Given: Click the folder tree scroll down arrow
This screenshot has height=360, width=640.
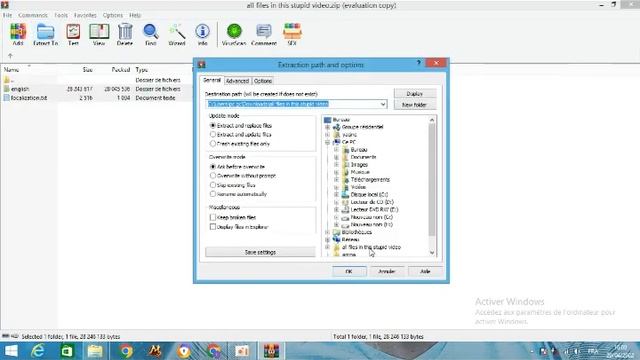Looking at the screenshot, I should tap(432, 253).
